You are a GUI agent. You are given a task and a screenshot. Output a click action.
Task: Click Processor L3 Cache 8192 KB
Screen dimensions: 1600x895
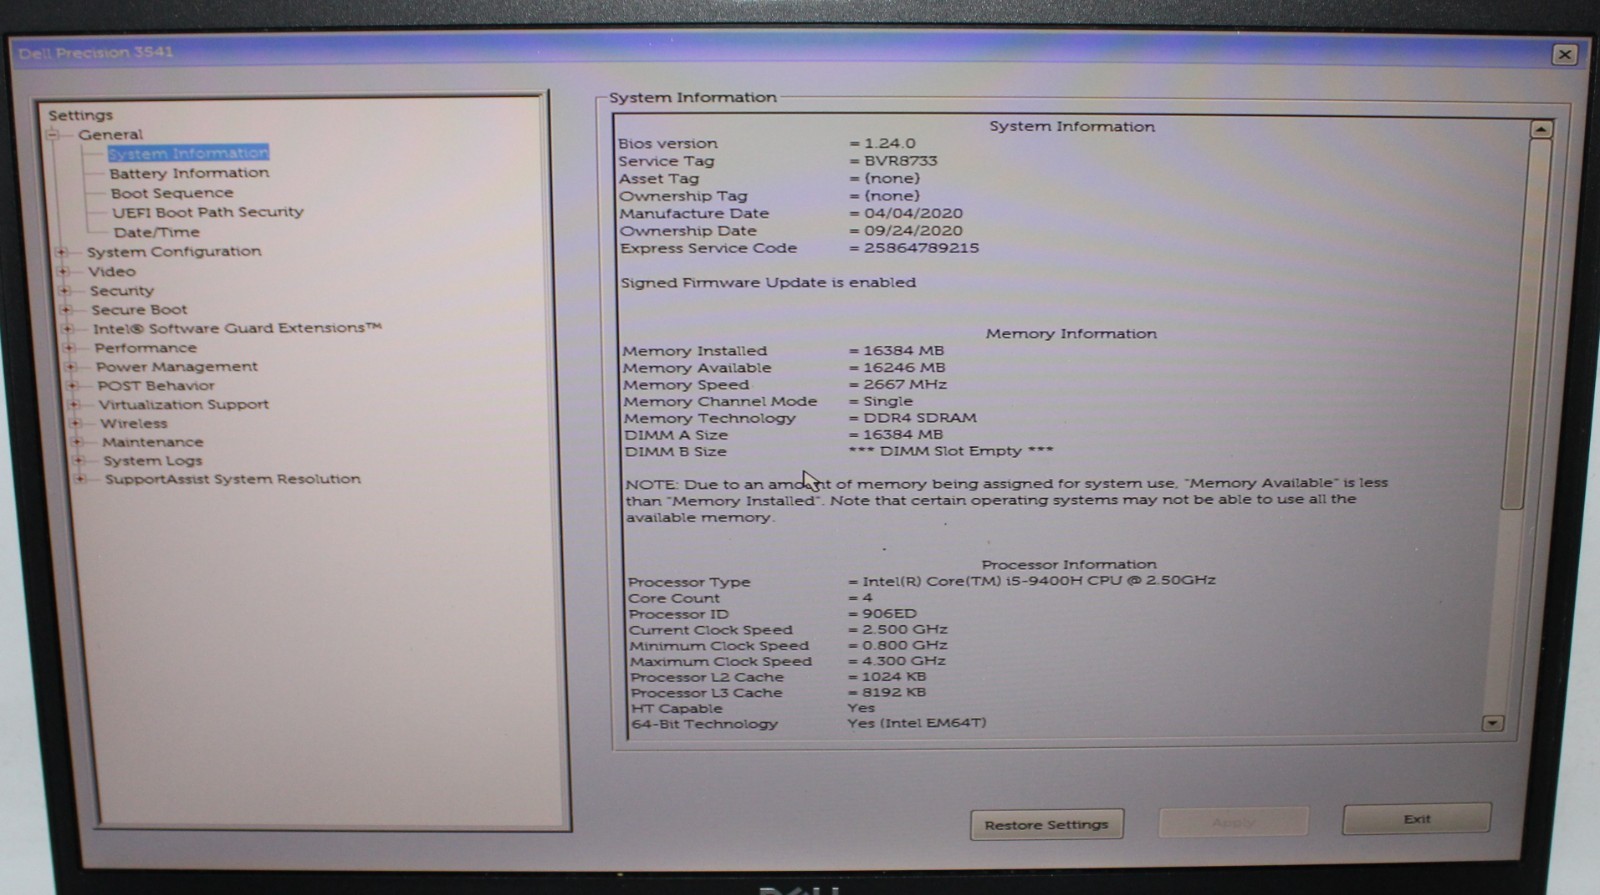point(893,692)
